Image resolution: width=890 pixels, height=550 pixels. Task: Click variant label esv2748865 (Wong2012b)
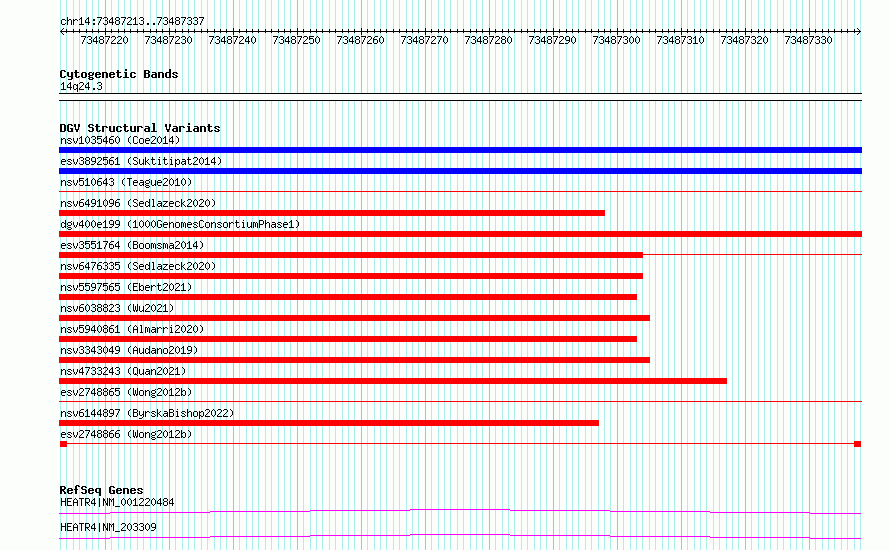pyautogui.click(x=126, y=392)
